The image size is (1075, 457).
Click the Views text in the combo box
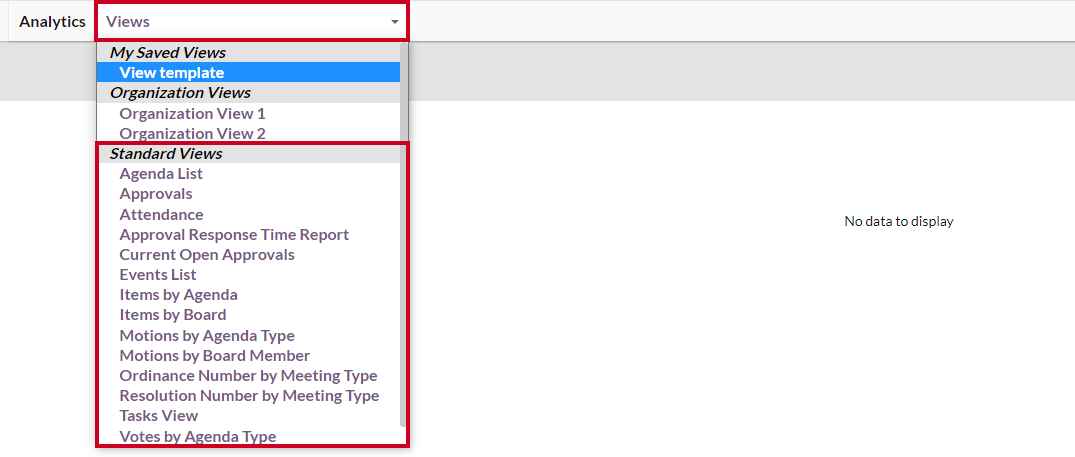coord(128,22)
